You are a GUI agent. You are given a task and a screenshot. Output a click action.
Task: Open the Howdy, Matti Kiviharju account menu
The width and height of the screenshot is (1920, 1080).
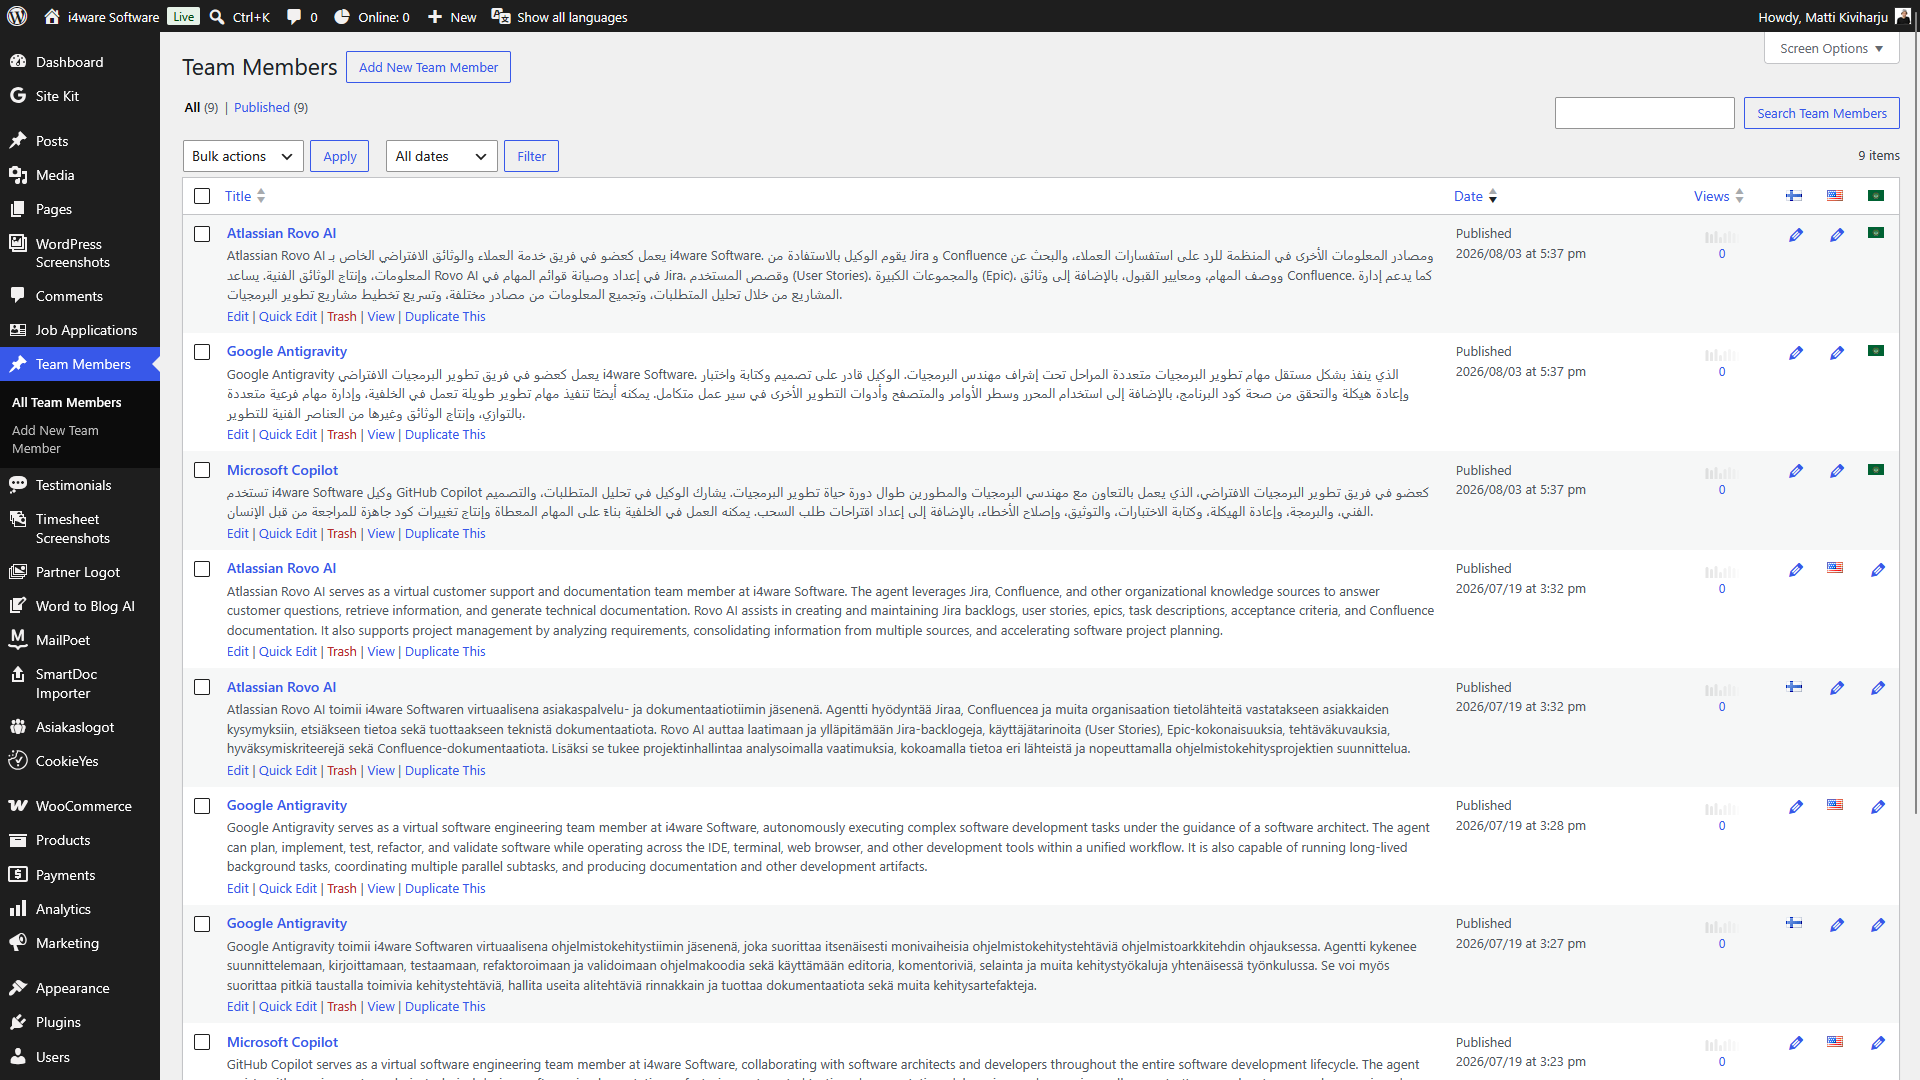tap(1834, 17)
